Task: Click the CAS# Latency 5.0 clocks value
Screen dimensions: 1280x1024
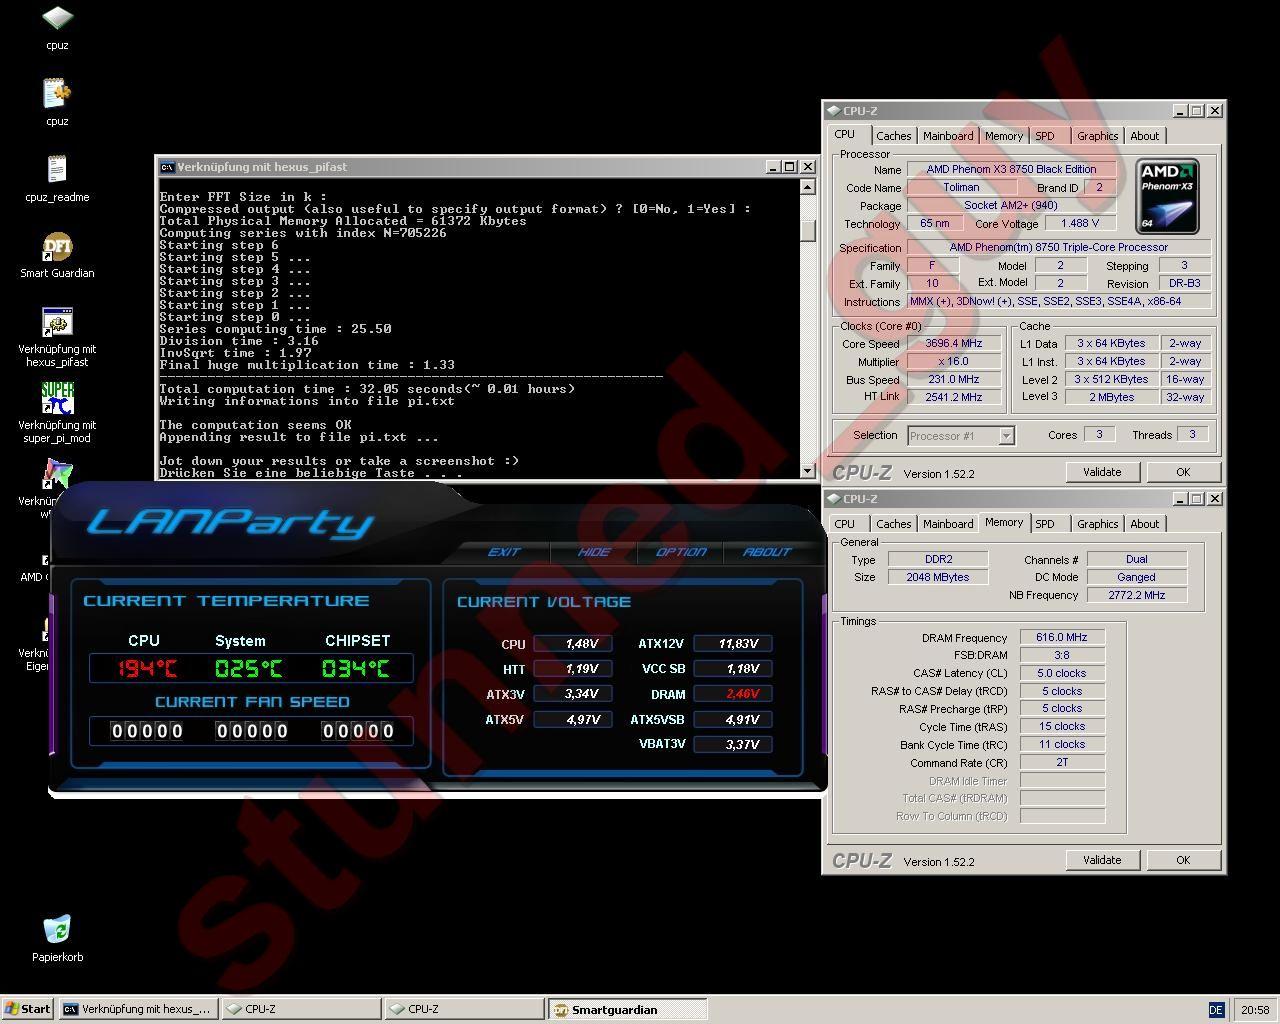Action: point(1062,673)
